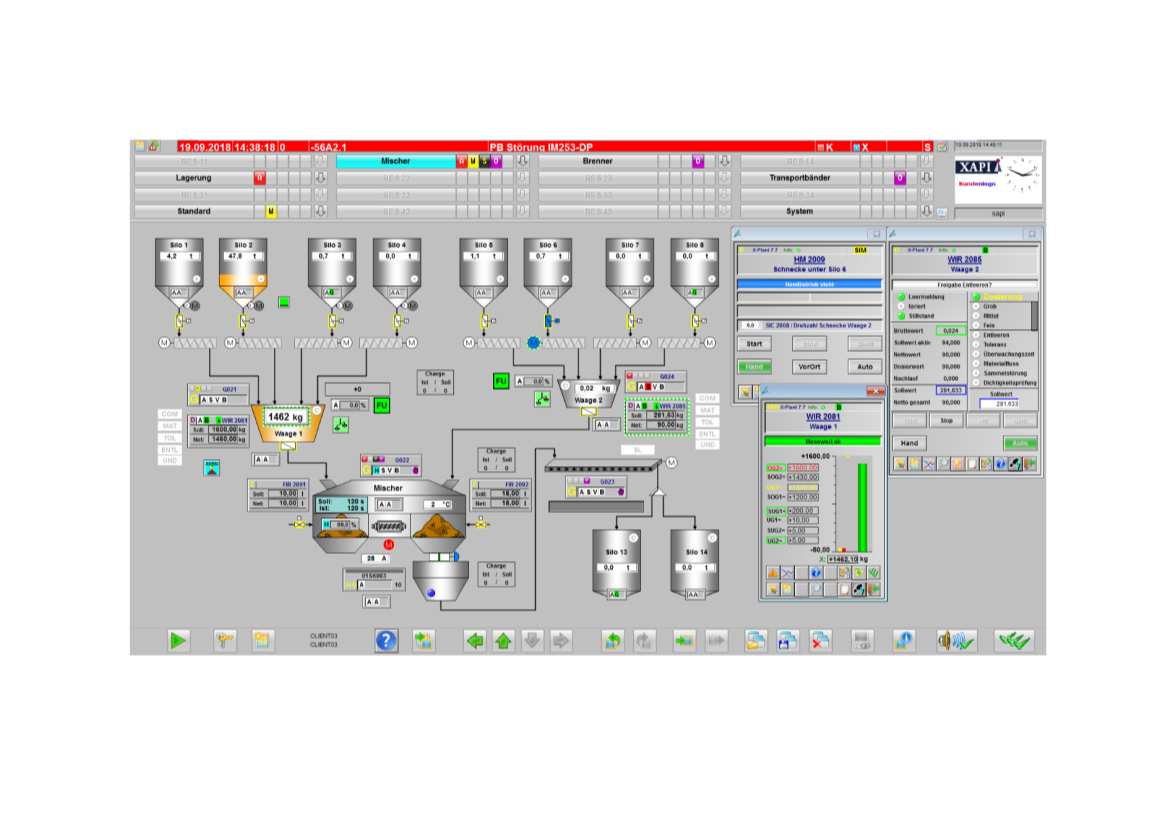Viewport: 1172px width, 833px height.
Task: Open the trend curve icon in WIR 2085 panel
Action: click(928, 464)
